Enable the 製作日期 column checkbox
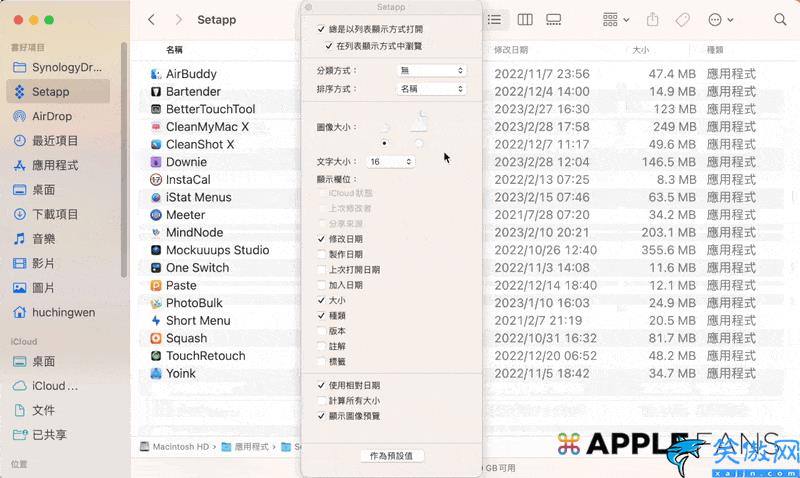 [321, 254]
